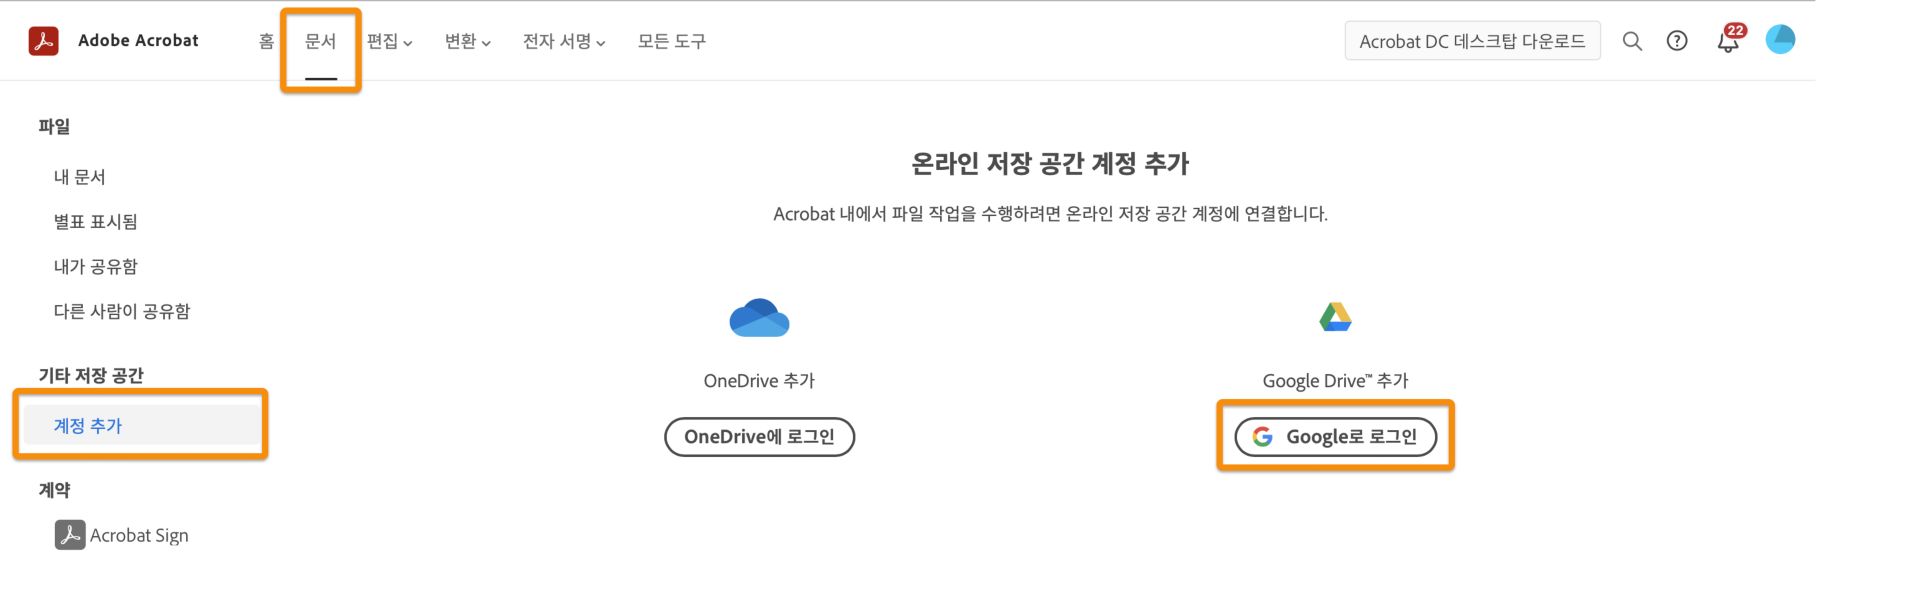Click the 기타 저장 공간 section heading
Image resolution: width=1920 pixels, height=598 pixels.
(x=91, y=376)
